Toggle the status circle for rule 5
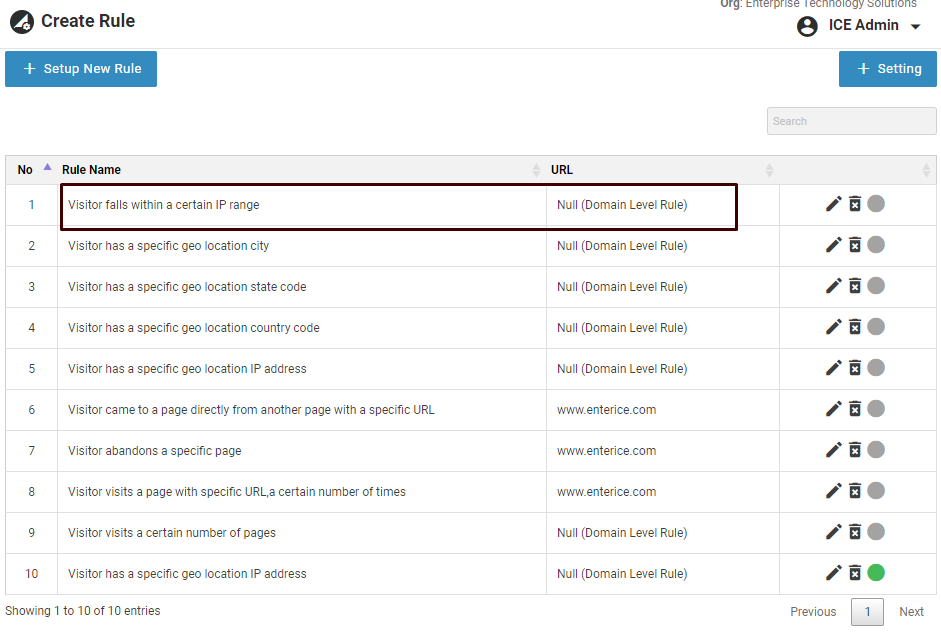 pos(876,368)
